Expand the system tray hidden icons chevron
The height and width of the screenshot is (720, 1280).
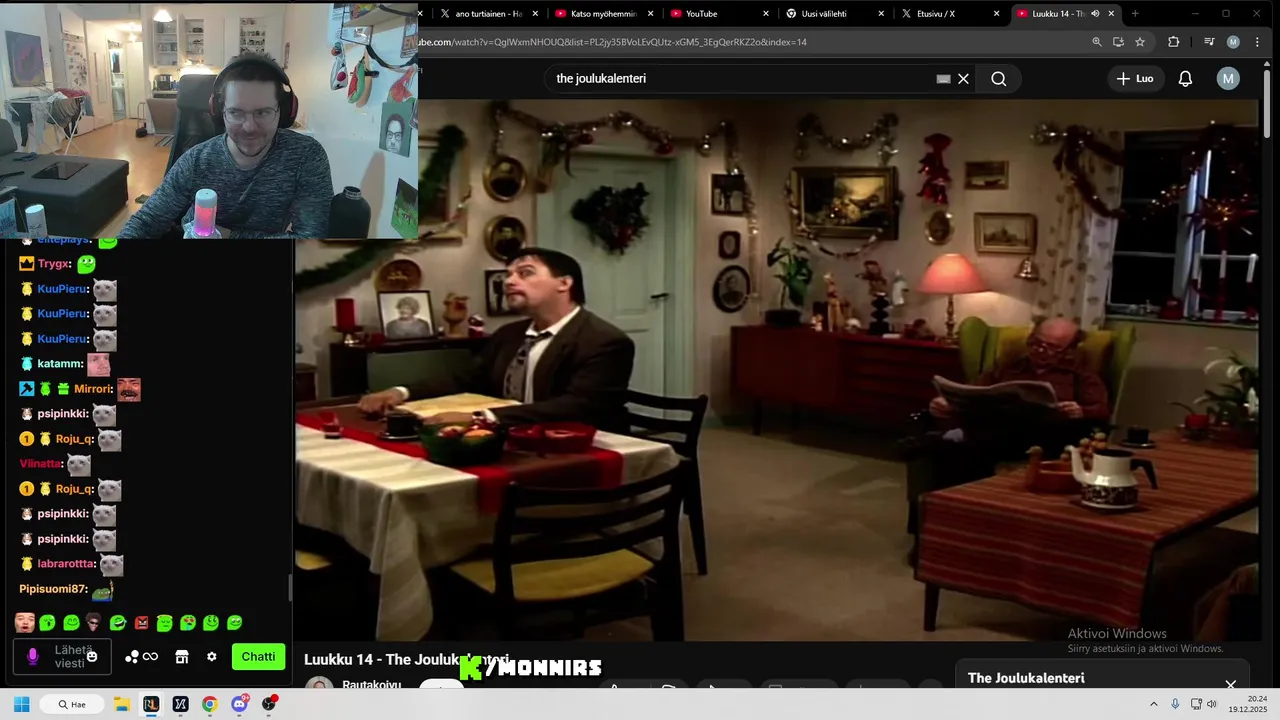pos(1153,704)
